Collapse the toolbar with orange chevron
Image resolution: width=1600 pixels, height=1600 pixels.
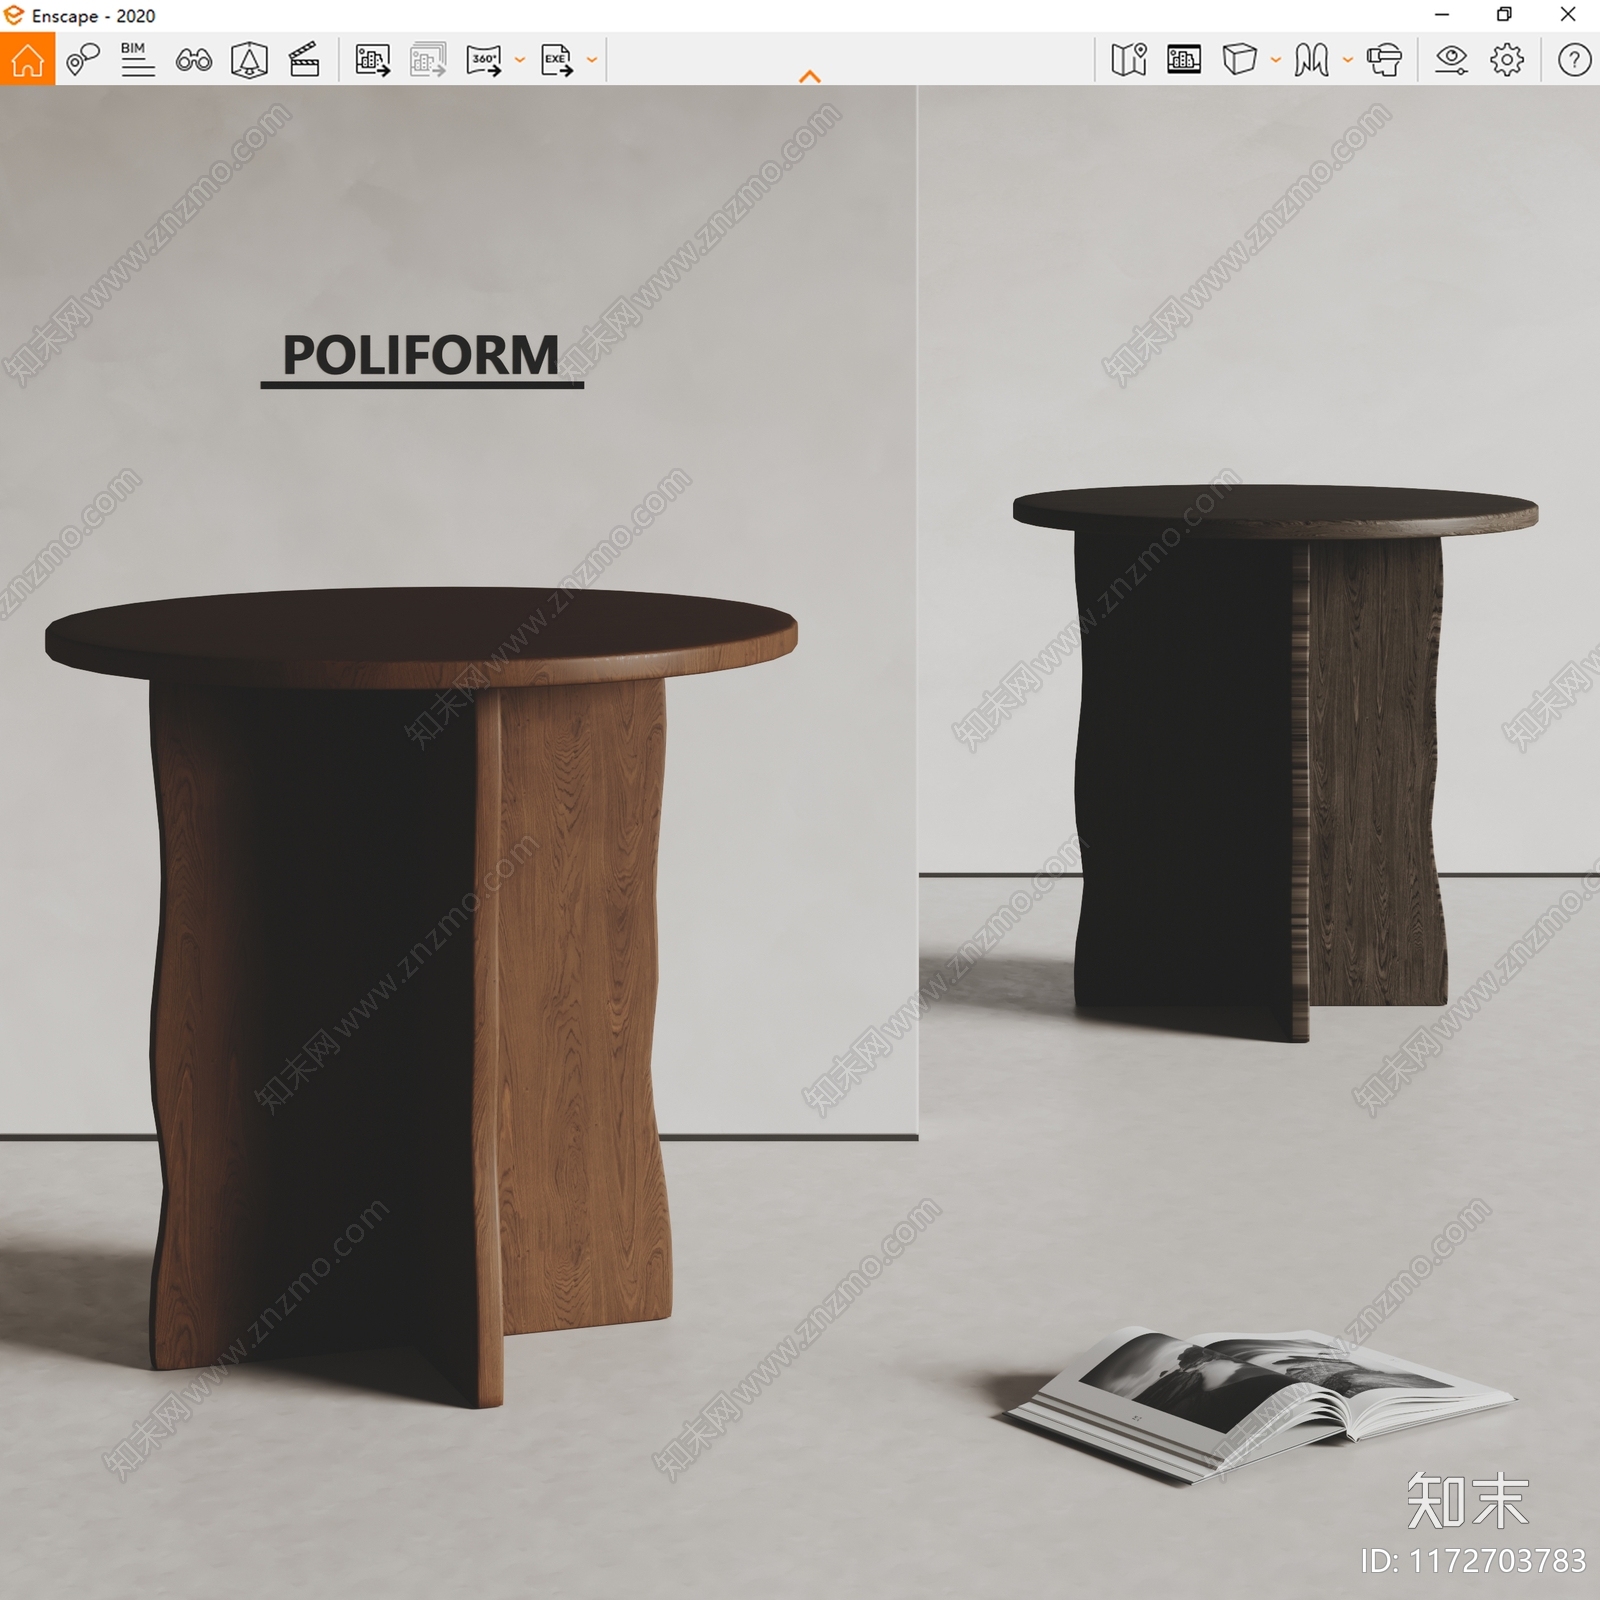tap(810, 76)
